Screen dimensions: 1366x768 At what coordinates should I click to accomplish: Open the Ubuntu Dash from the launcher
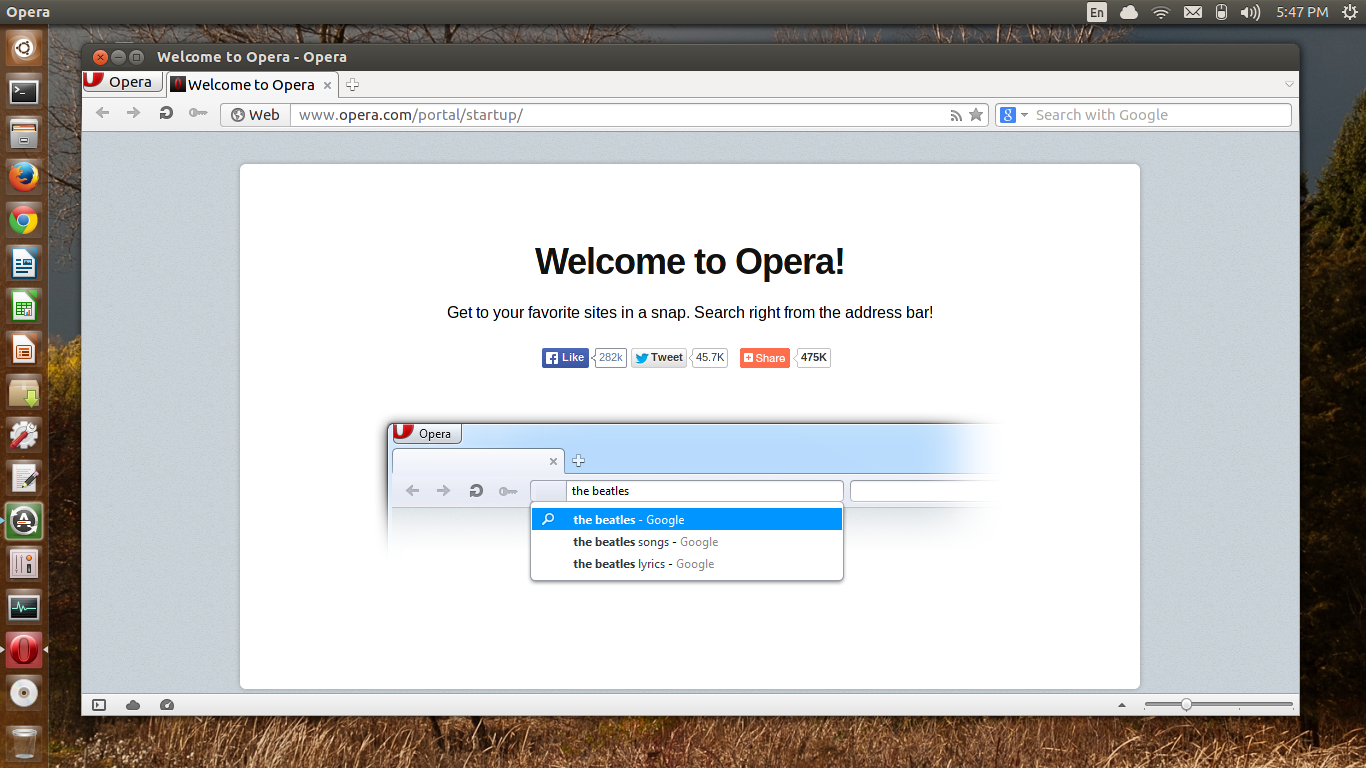point(23,46)
